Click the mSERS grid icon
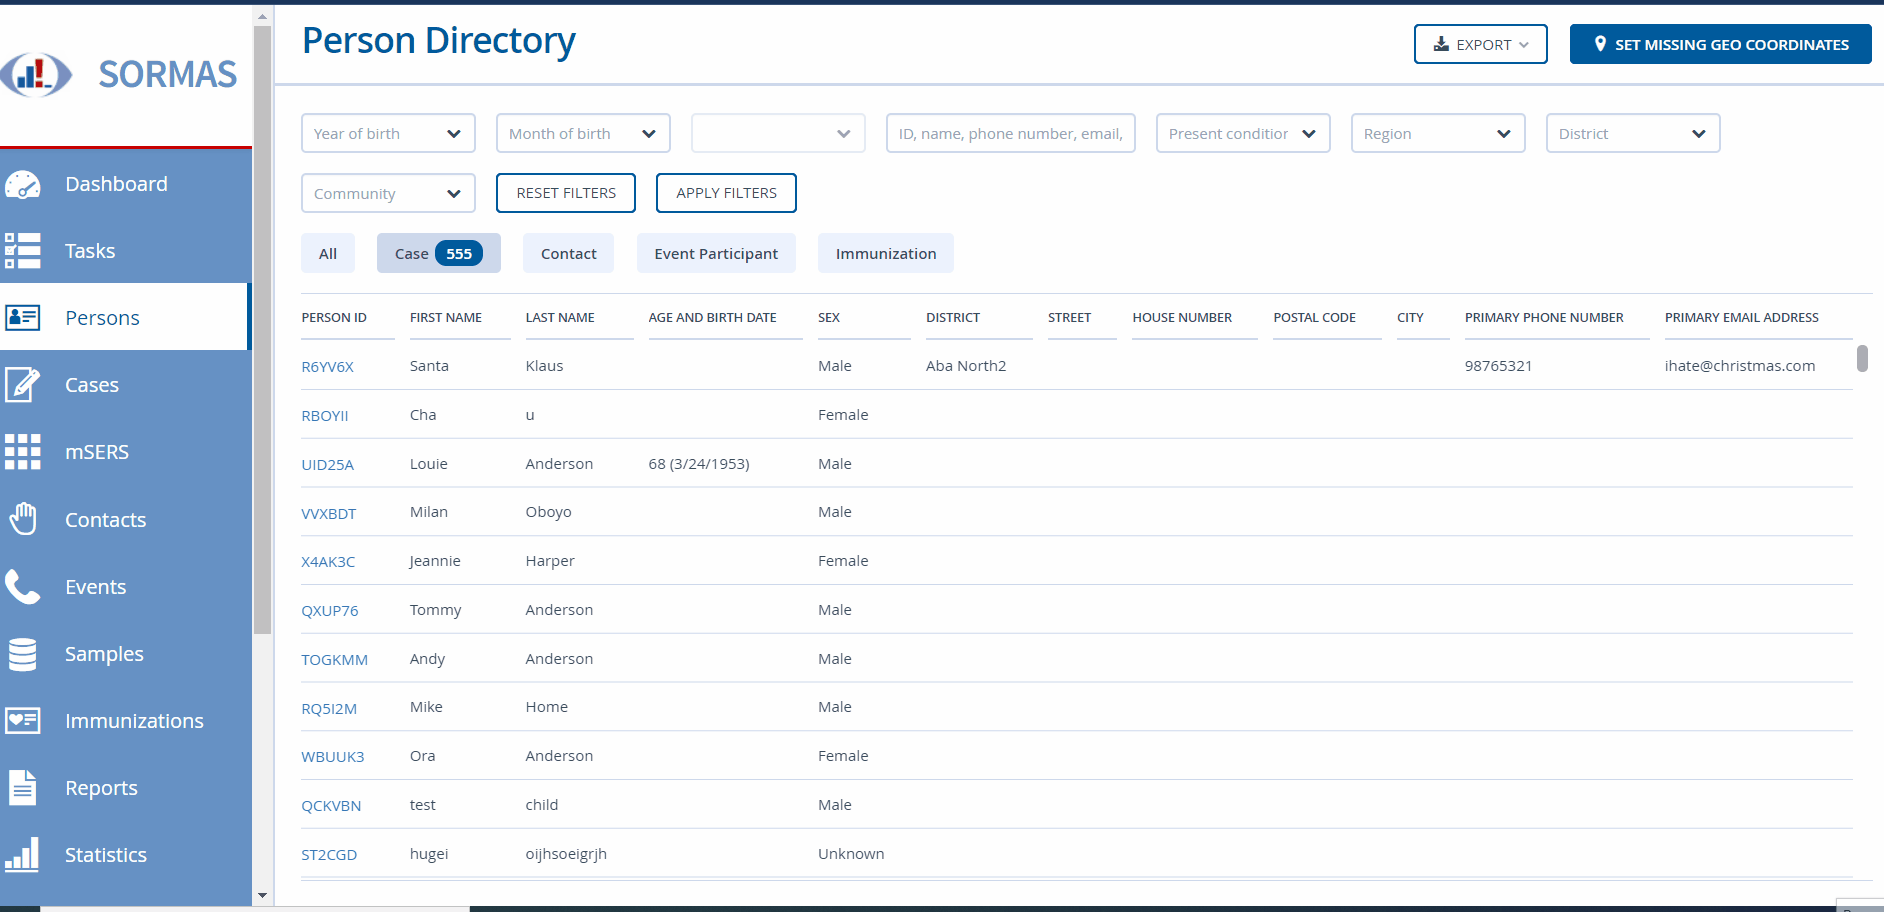This screenshot has height=912, width=1884. 22,452
